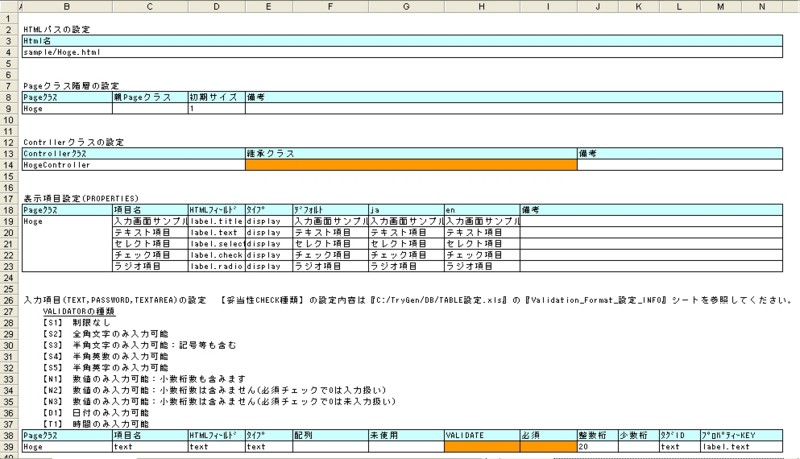Click the 少数桁 header cell
This screenshot has width=800, height=459.
pyautogui.click(x=639, y=436)
